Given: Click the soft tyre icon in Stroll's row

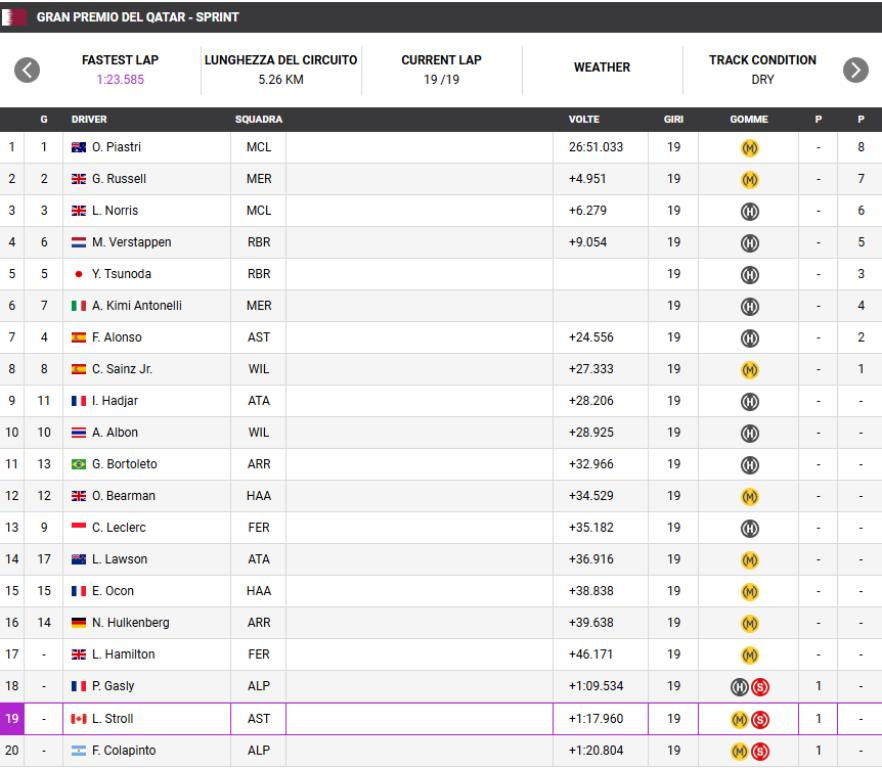Looking at the screenshot, I should tap(760, 720).
